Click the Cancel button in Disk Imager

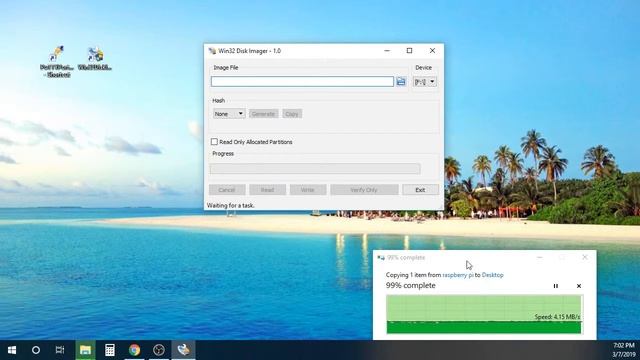click(227, 190)
